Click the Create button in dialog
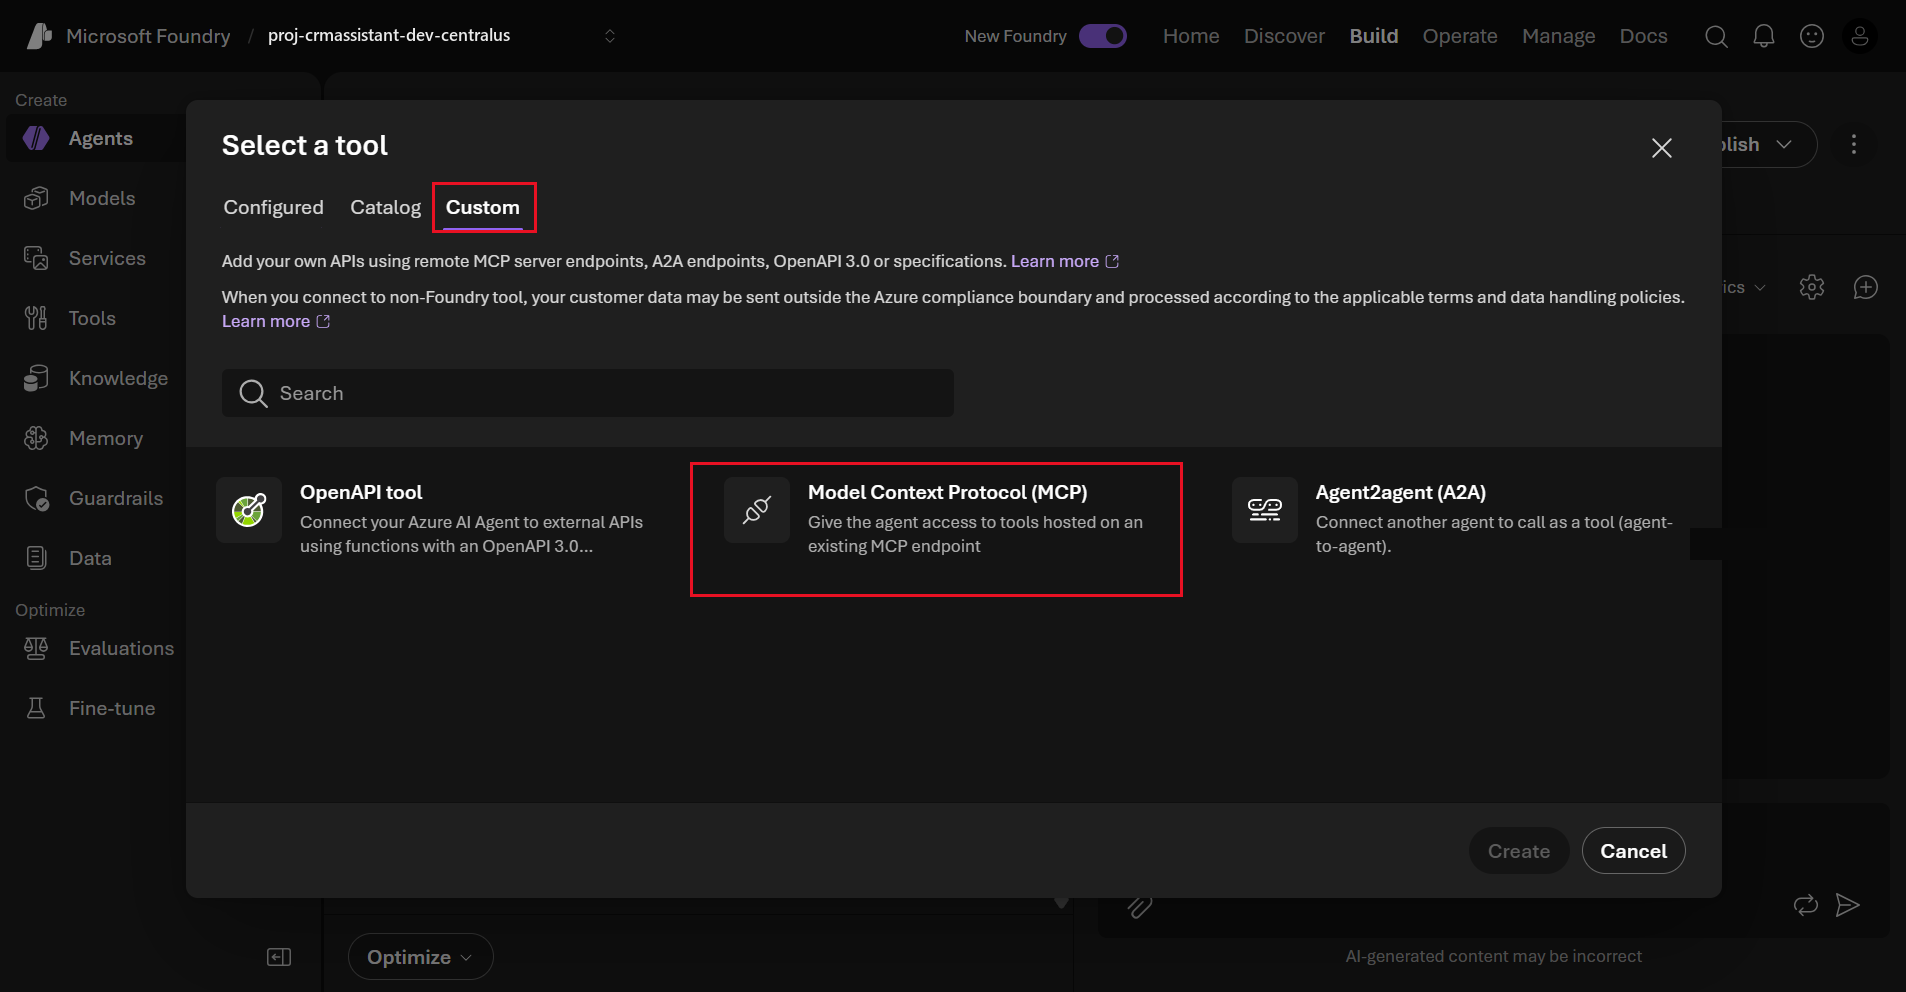The image size is (1906, 992). 1519,851
